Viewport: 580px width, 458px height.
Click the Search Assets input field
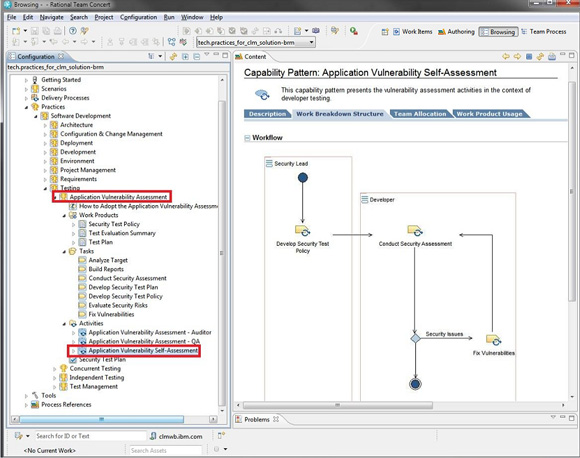[x=165, y=450]
